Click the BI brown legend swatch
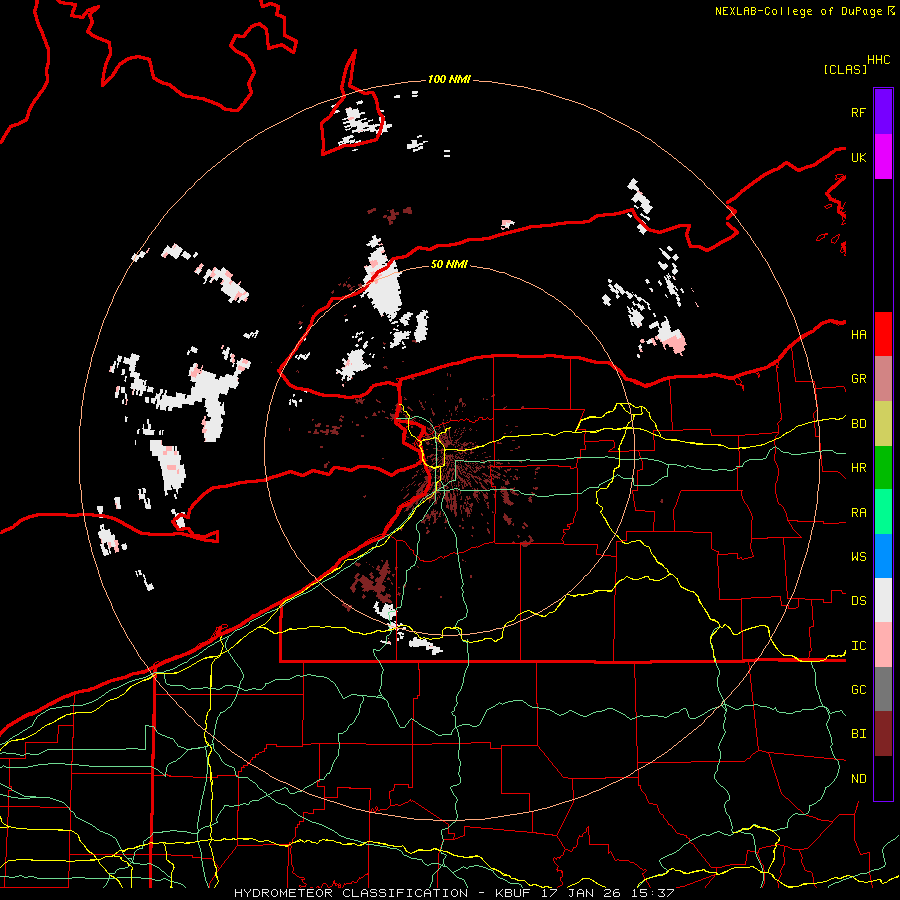Screen dimensions: 900x900 point(883,734)
